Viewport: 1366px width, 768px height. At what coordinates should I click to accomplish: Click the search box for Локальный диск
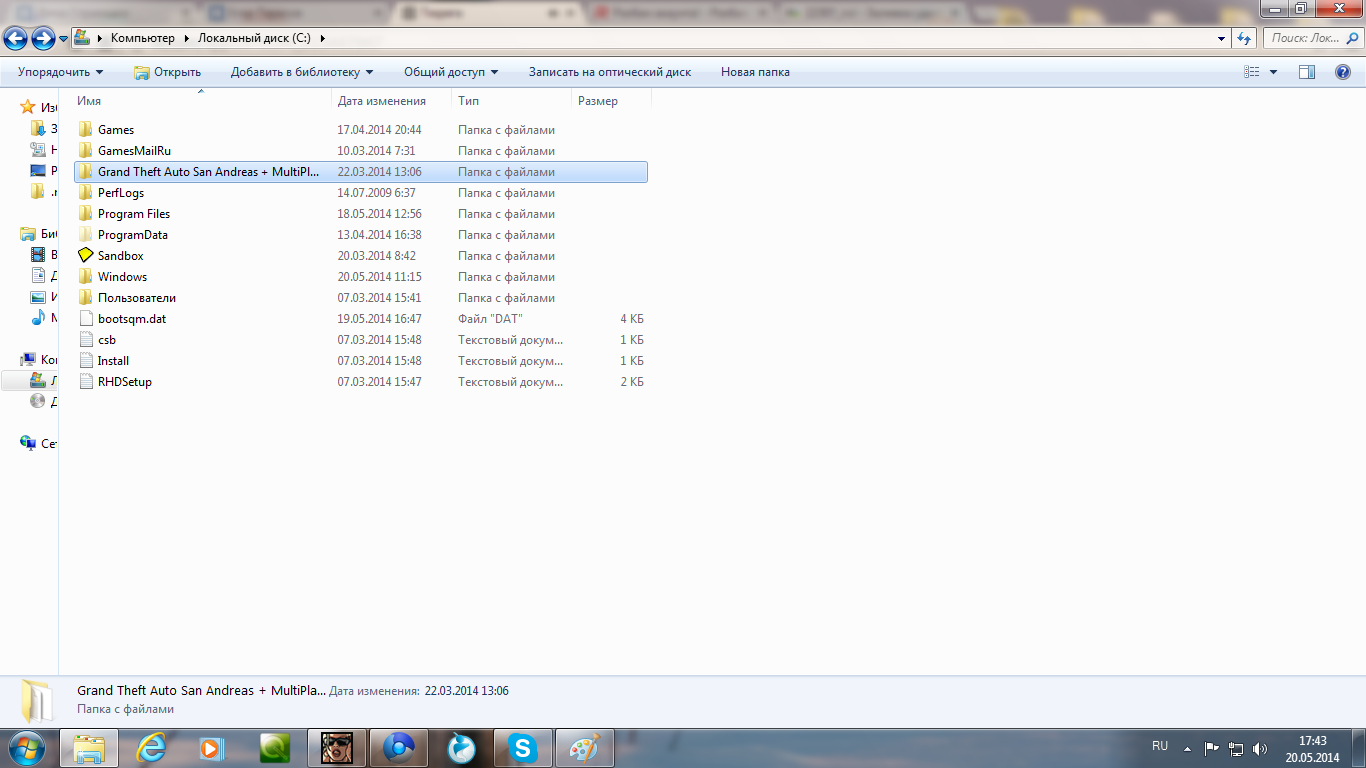tap(1311, 38)
